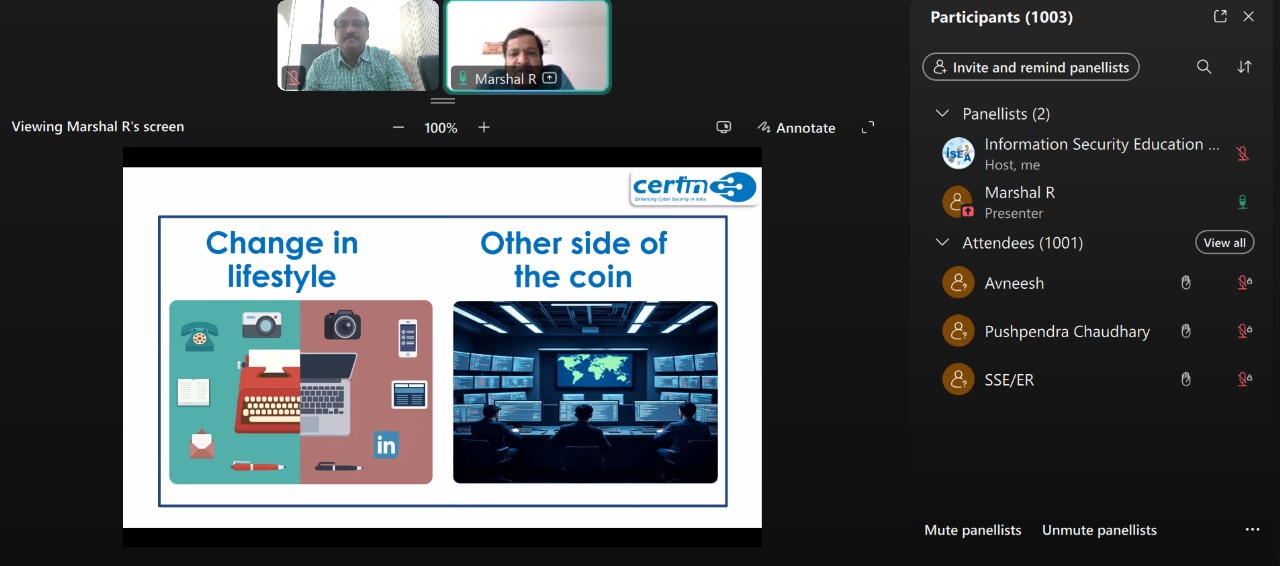
Task: Zoom out the shared screen view
Action: click(x=398, y=128)
